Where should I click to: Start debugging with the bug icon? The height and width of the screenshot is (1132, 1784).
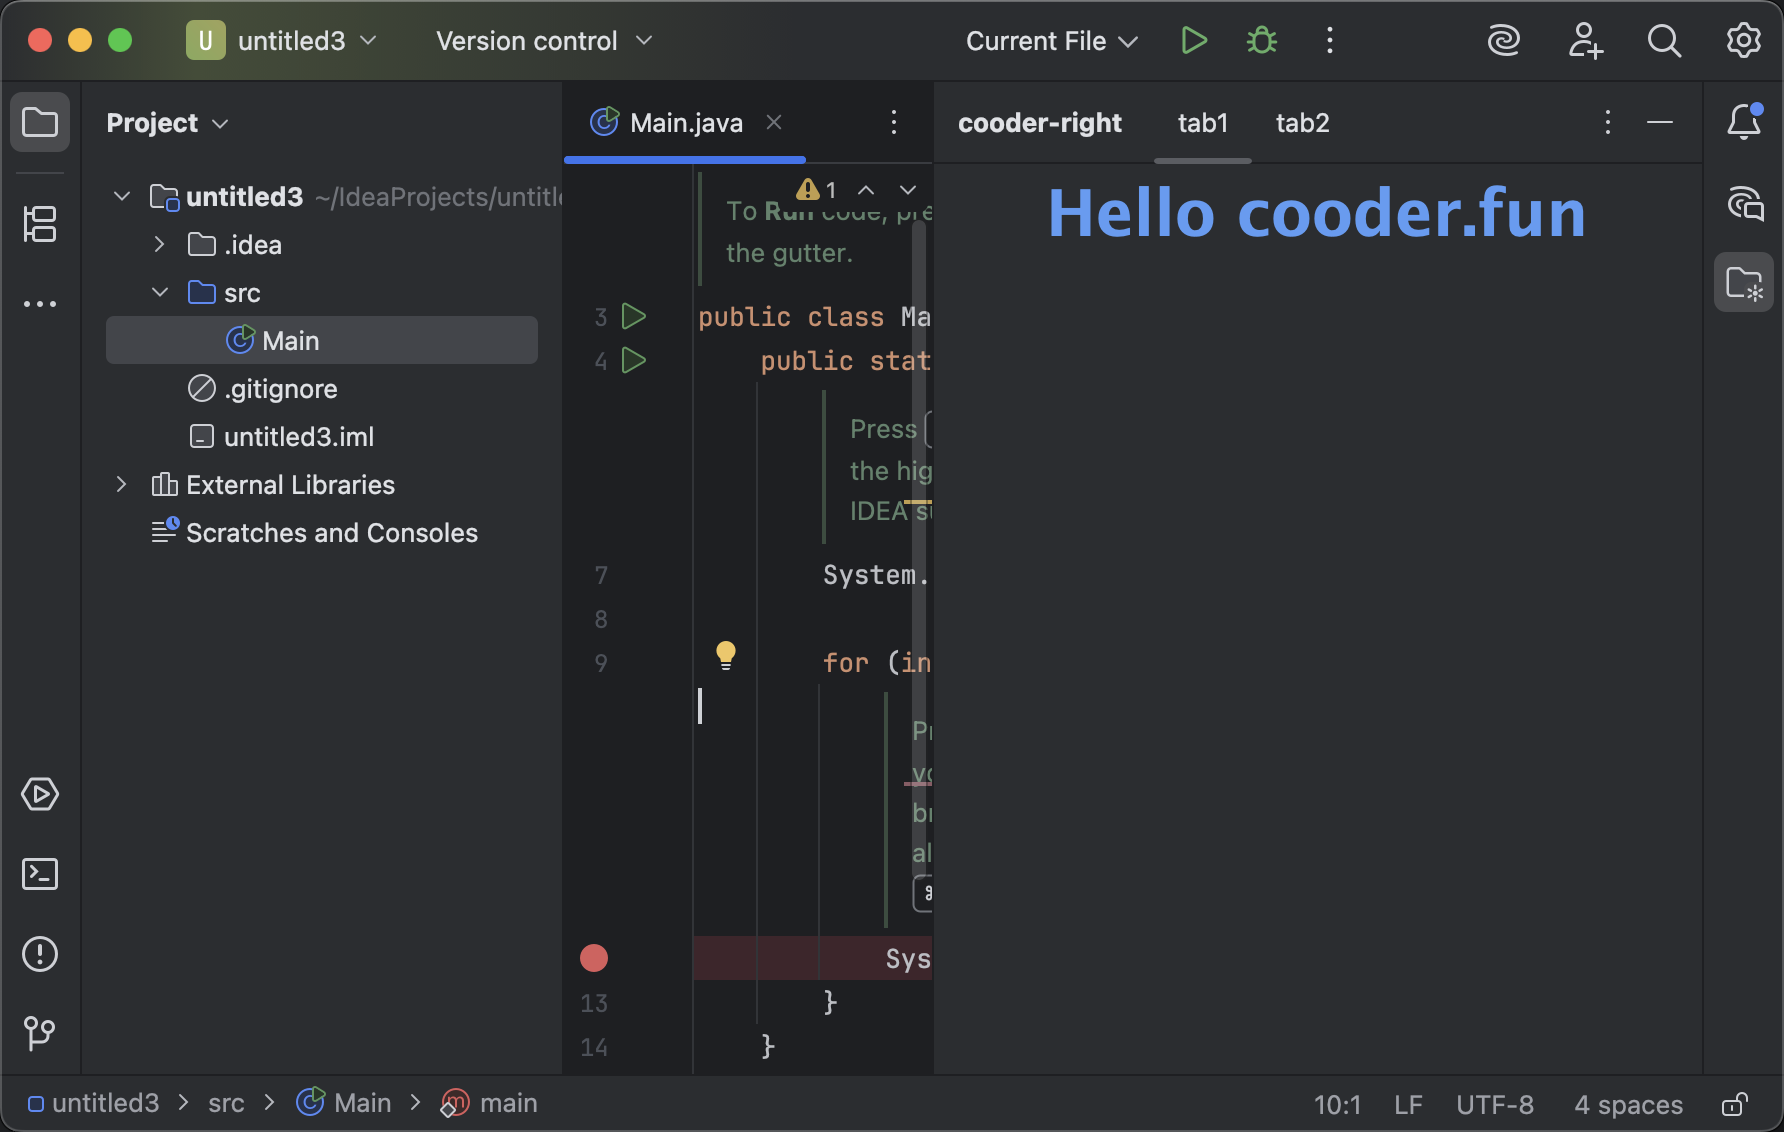[x=1261, y=41]
